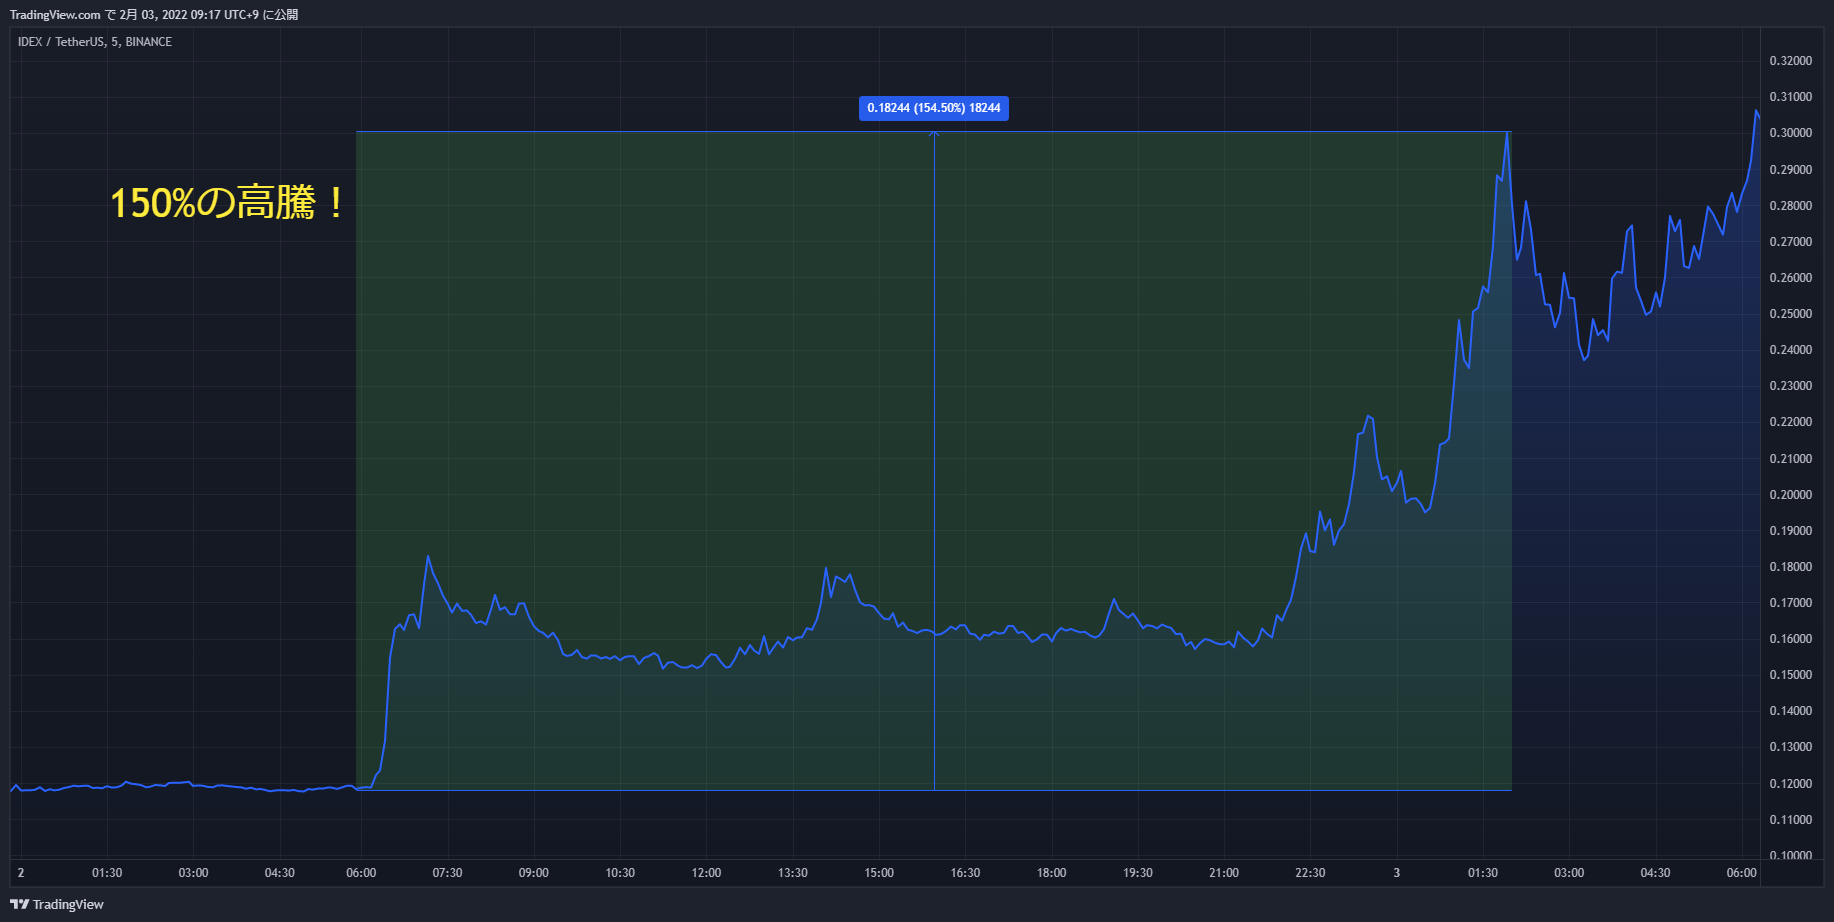This screenshot has height=922, width=1834.
Task: Click the 0.17000 price axis label
Action: (1791, 603)
